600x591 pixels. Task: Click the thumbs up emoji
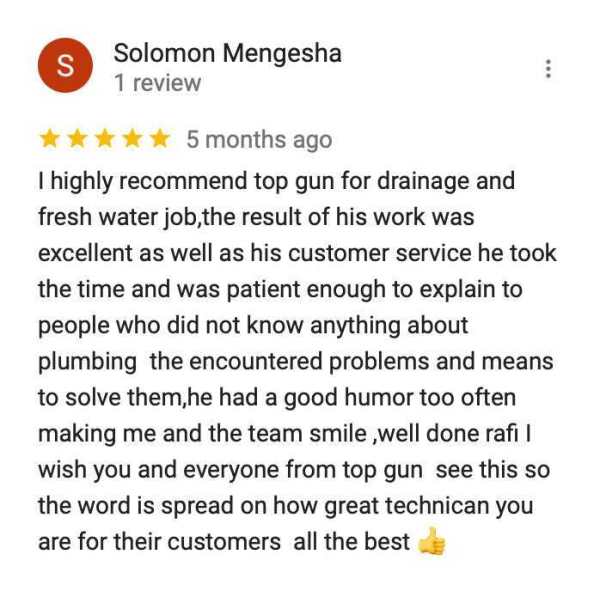point(431,541)
